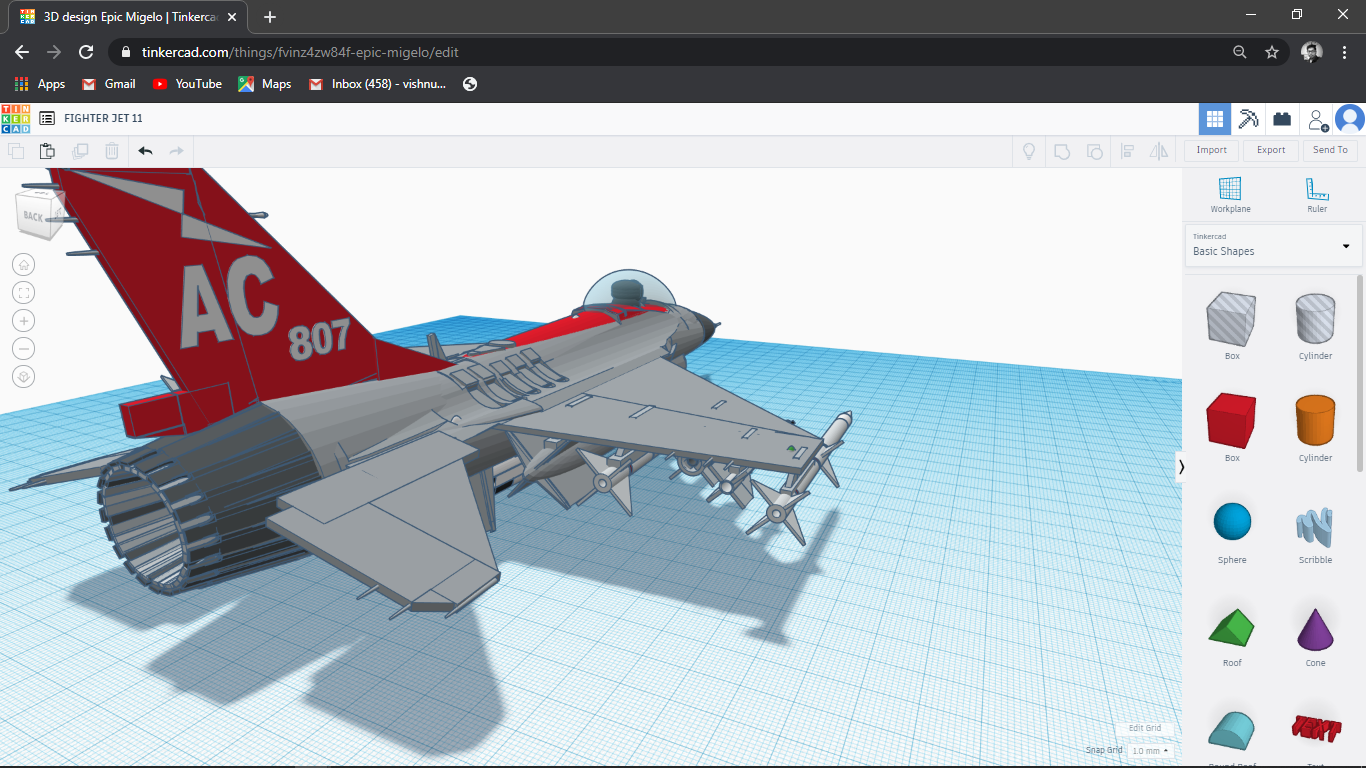Open Minecraft Blocks mode via pickaxe icon
Screen dimensions: 1366x768
1248,118
